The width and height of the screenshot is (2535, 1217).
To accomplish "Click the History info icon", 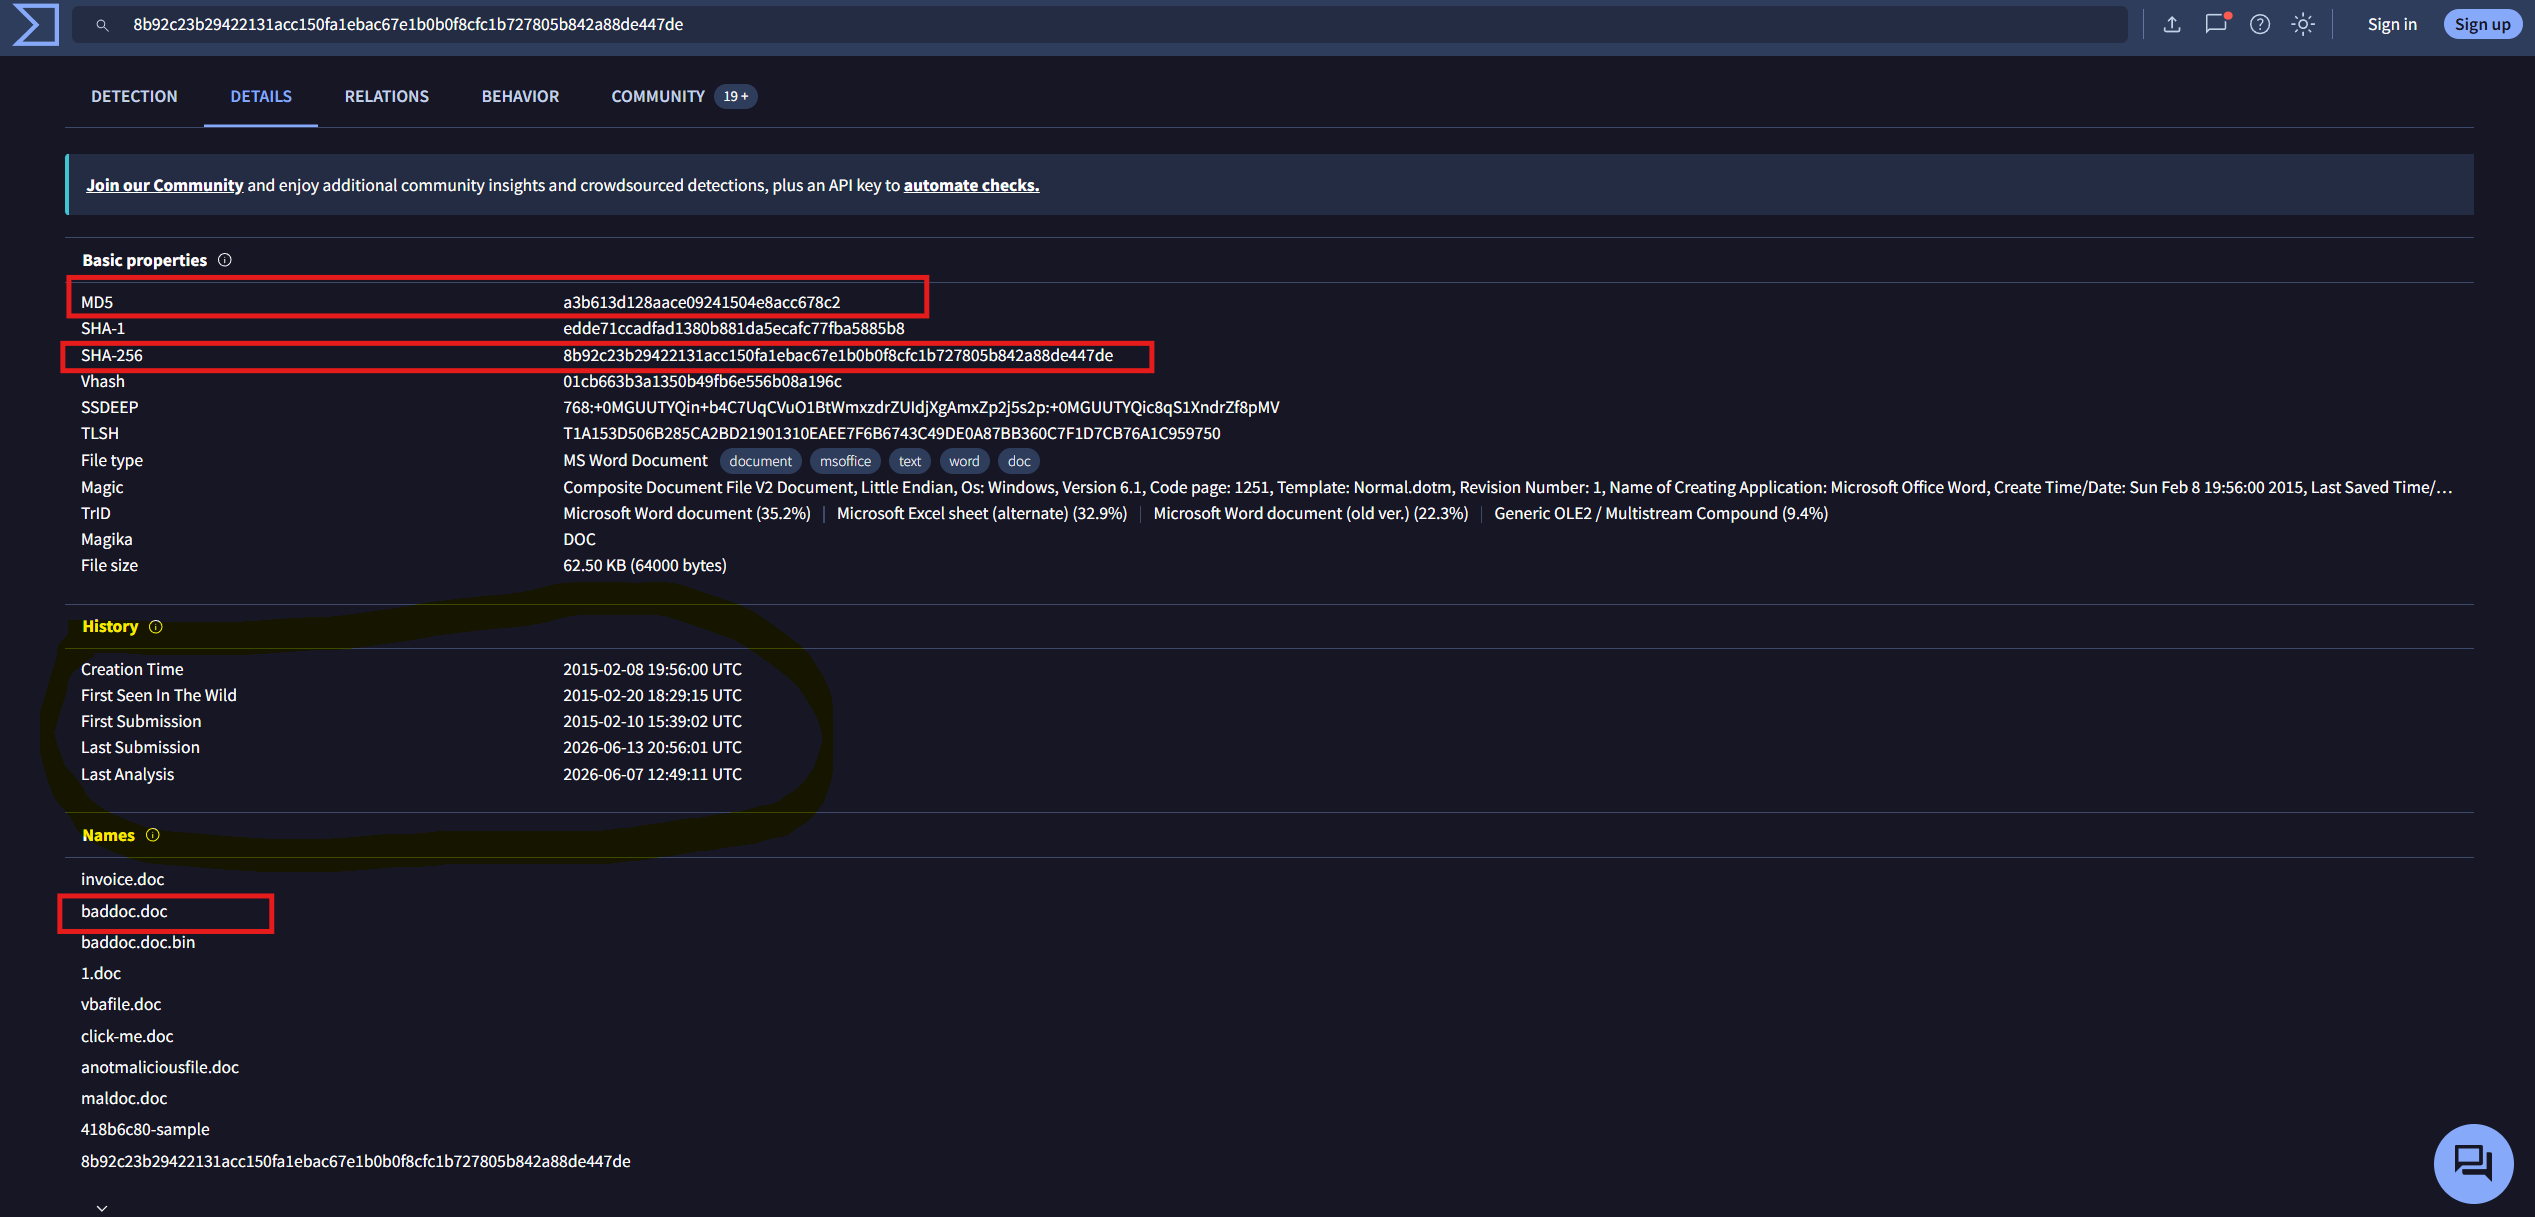I will 156,627.
